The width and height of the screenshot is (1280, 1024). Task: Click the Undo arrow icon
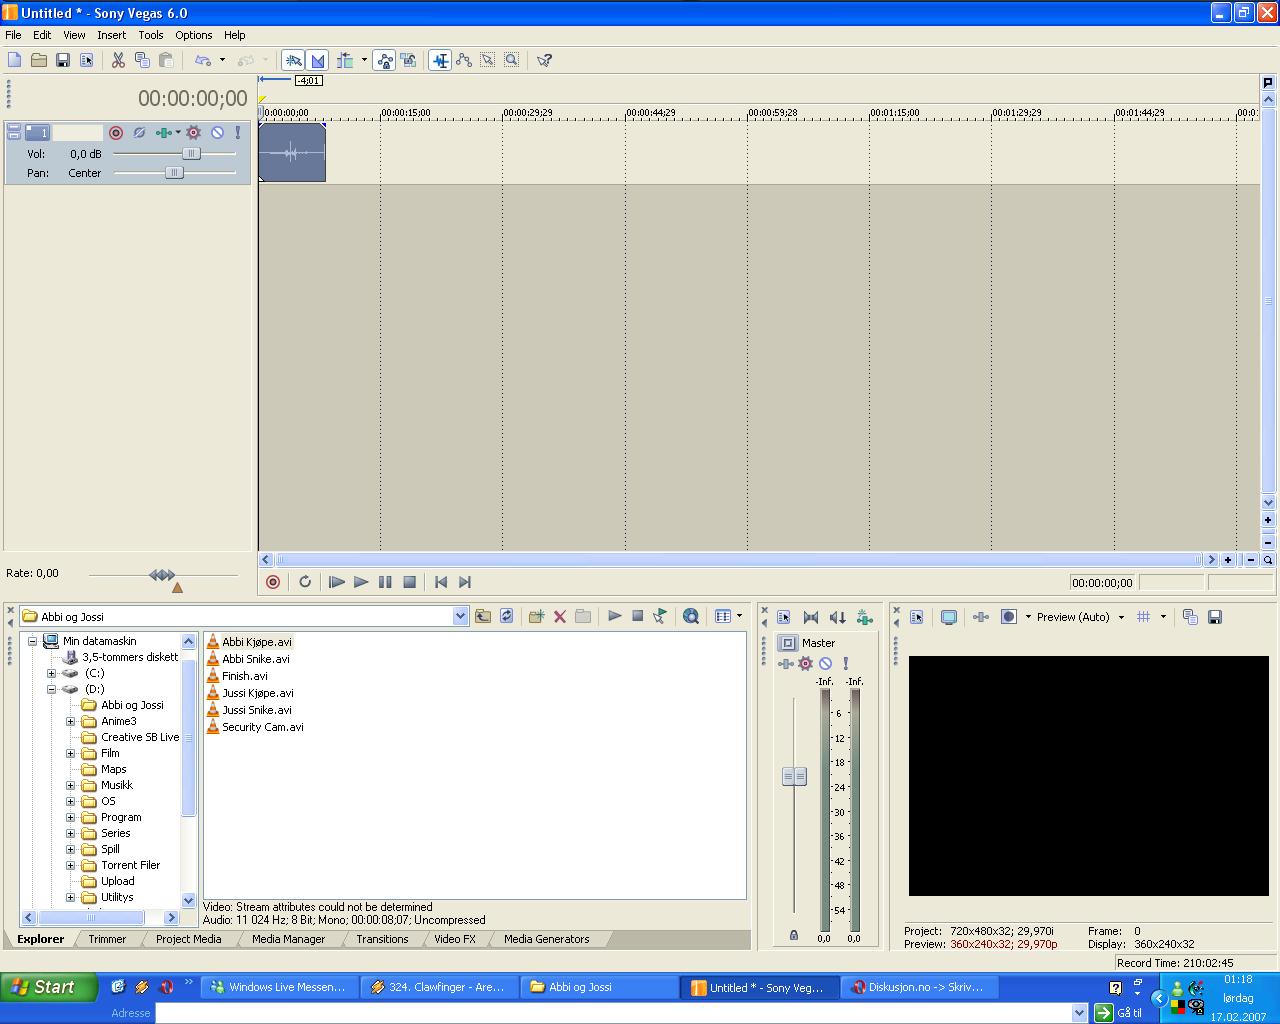click(x=203, y=60)
